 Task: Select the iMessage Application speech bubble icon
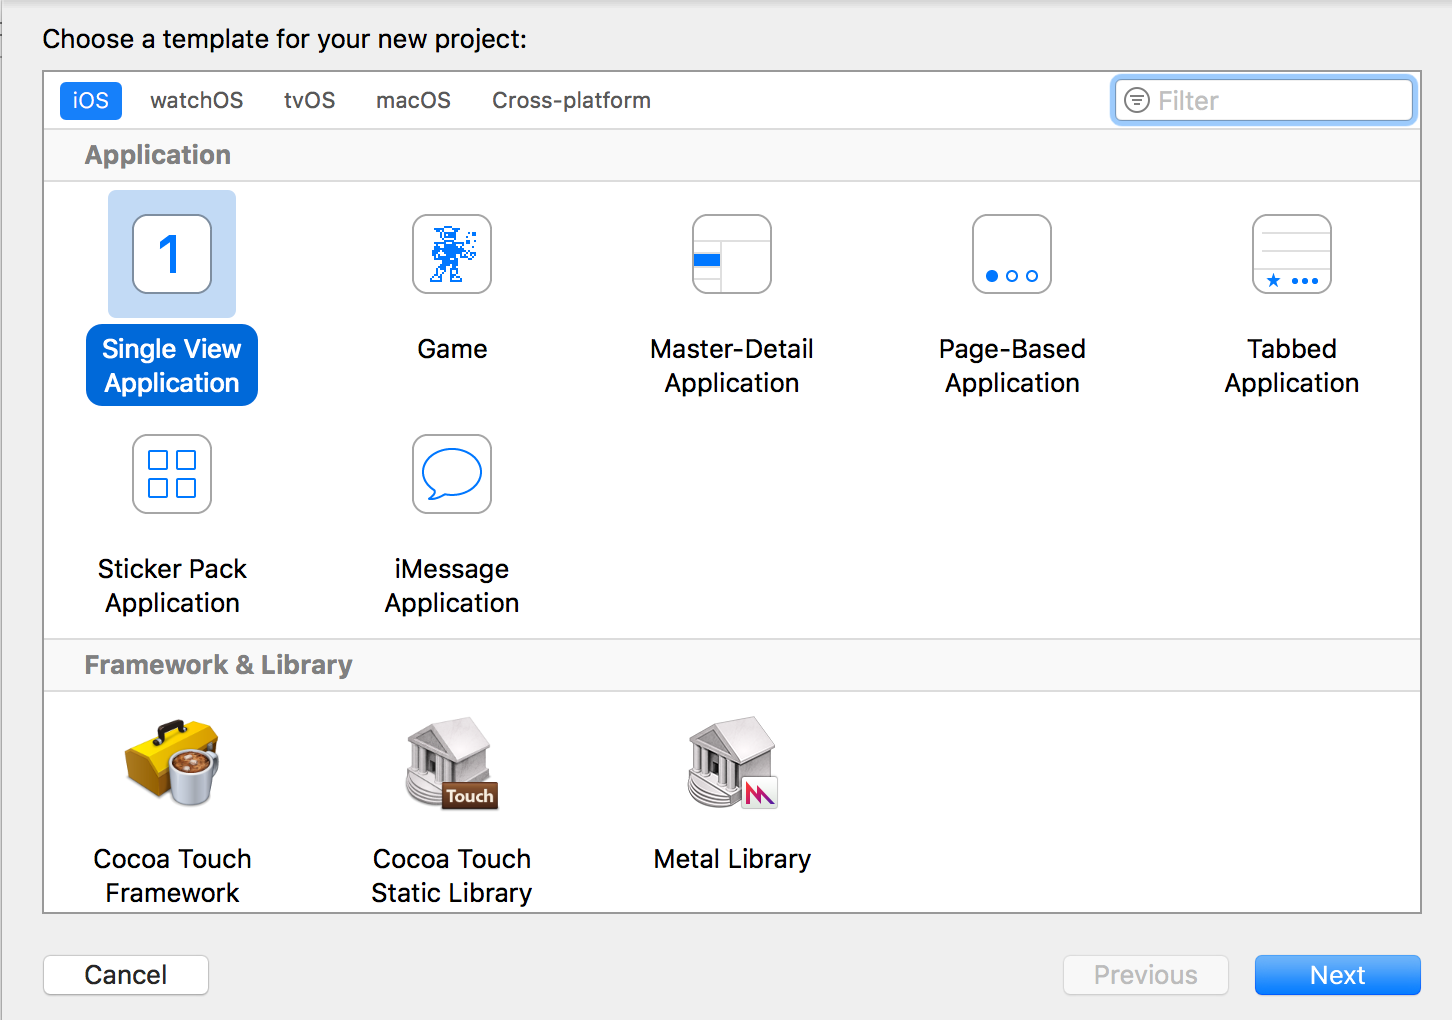(x=452, y=474)
